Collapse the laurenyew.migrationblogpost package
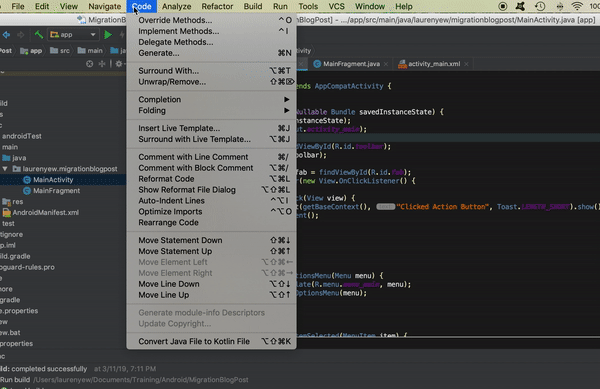The width and height of the screenshot is (600, 389). point(5,169)
